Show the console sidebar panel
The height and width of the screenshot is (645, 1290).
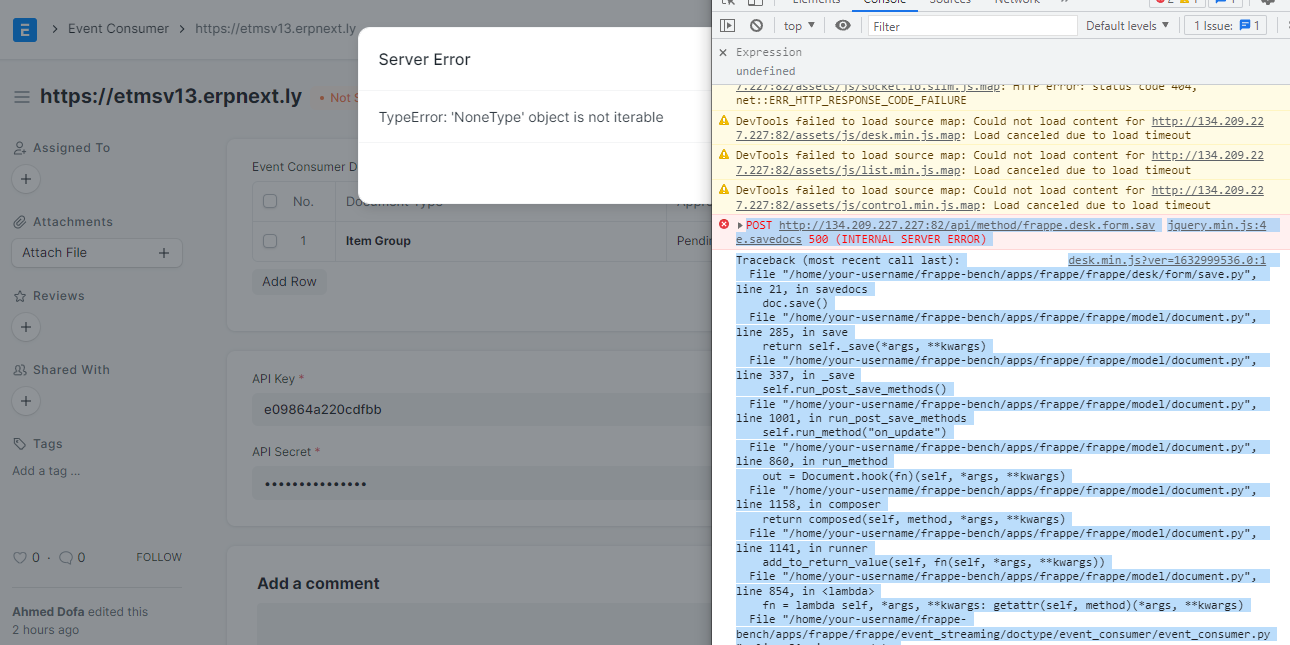(x=729, y=25)
